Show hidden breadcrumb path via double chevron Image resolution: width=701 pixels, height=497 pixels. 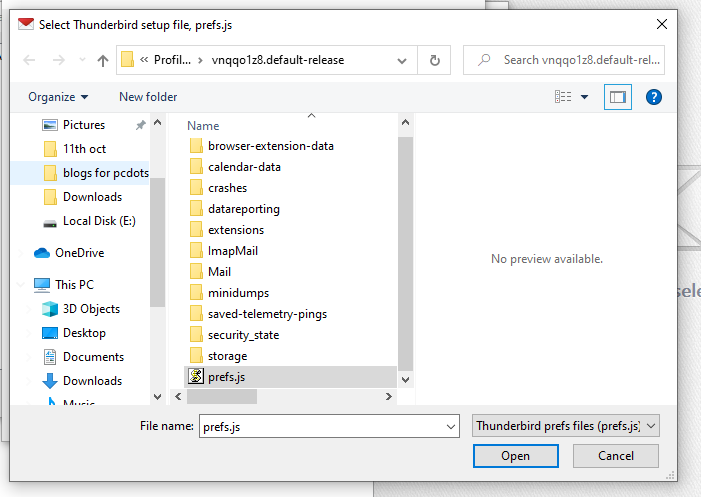click(144, 60)
